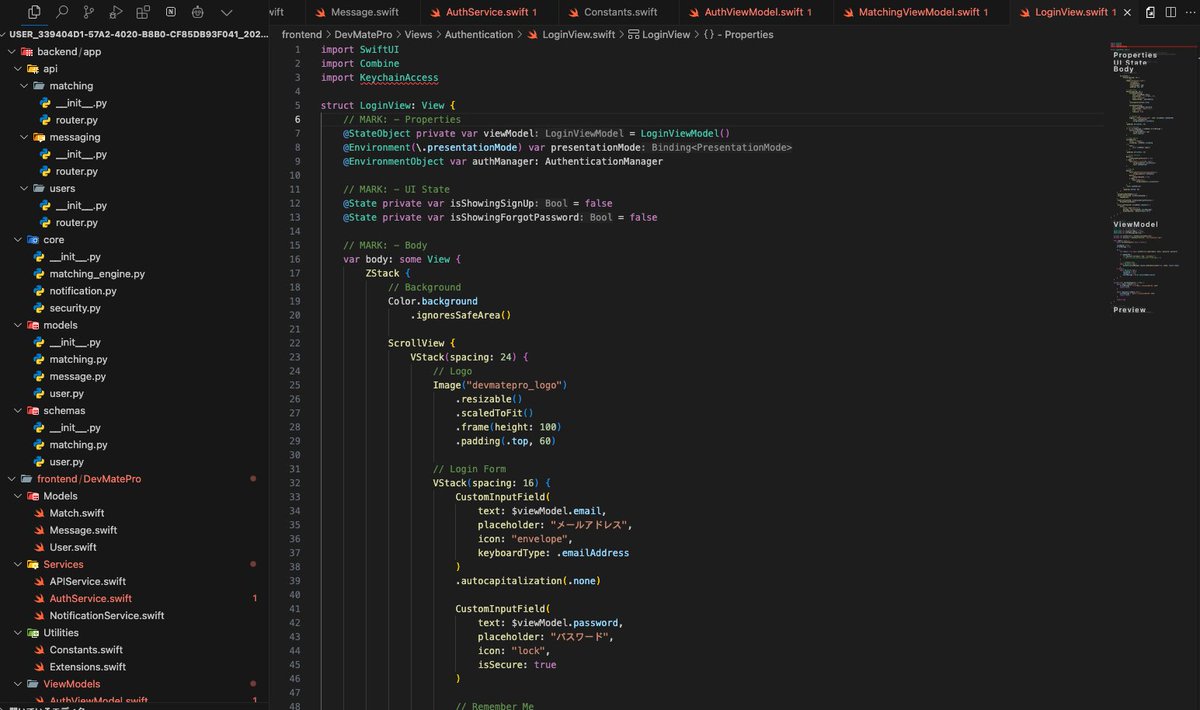The image size is (1200, 710).
Task: Switch to the Constants.swift tab
Action: [620, 12]
